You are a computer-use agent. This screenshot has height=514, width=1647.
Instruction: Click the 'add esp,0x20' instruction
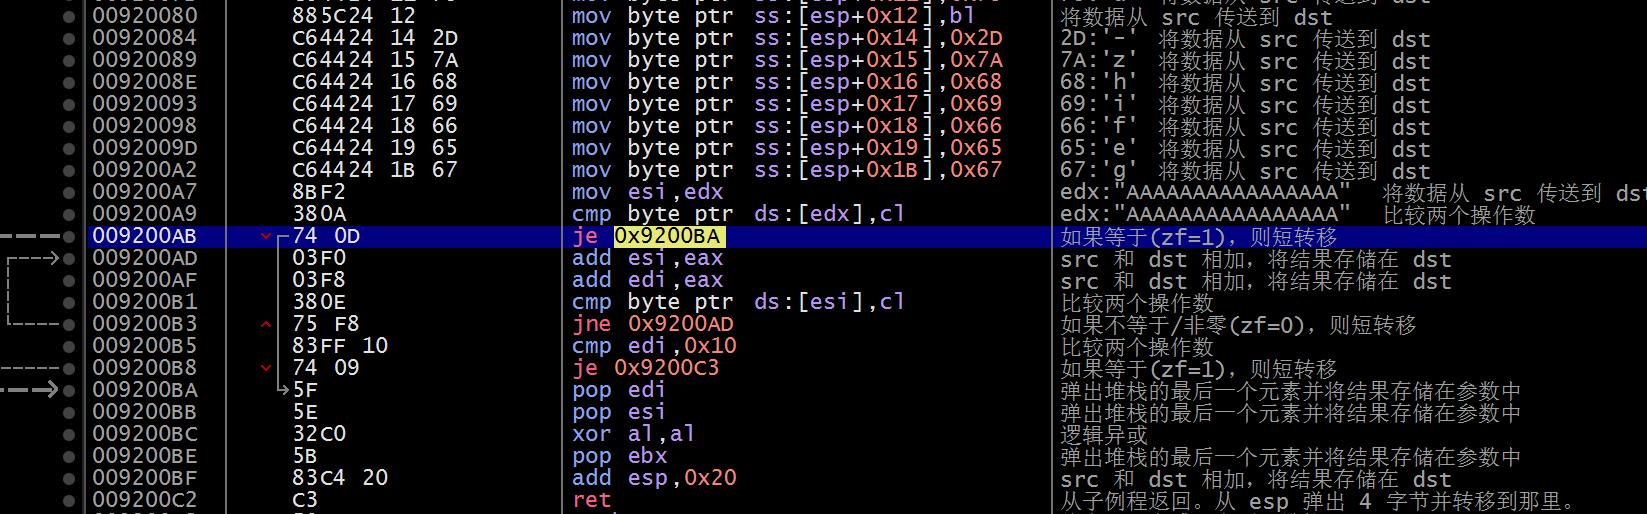[x=655, y=478]
